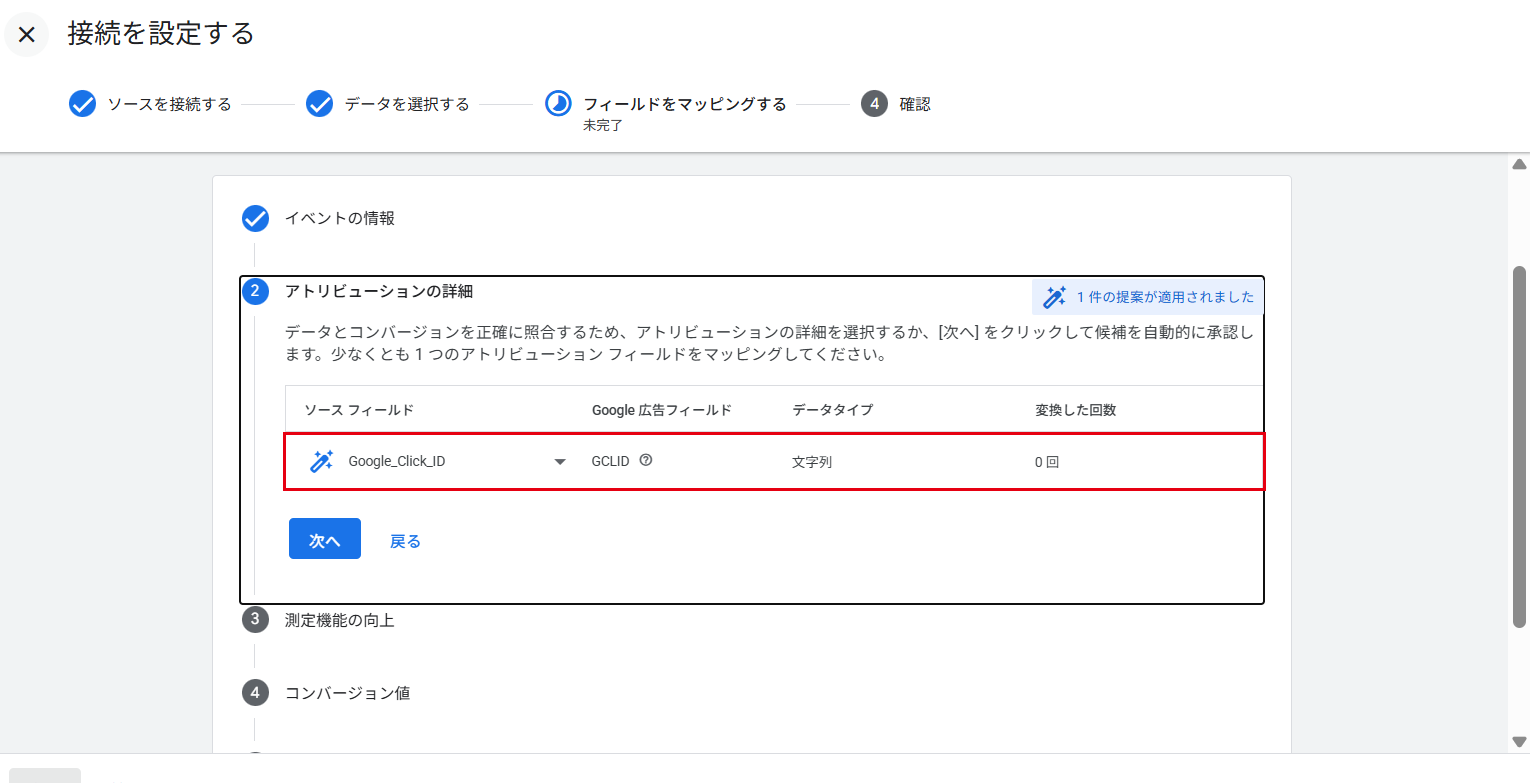This screenshot has width=1530, height=783.
Task: Click the step 4 確認 number icon
Action: click(x=874, y=104)
